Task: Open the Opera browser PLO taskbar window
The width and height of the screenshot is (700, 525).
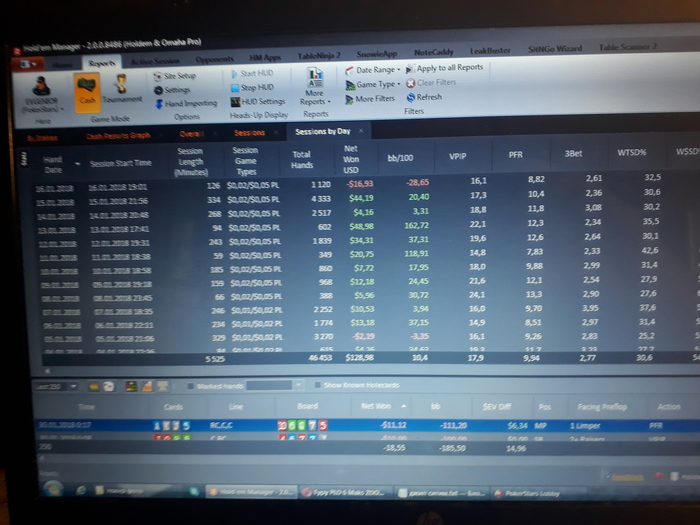Action: coord(345,492)
